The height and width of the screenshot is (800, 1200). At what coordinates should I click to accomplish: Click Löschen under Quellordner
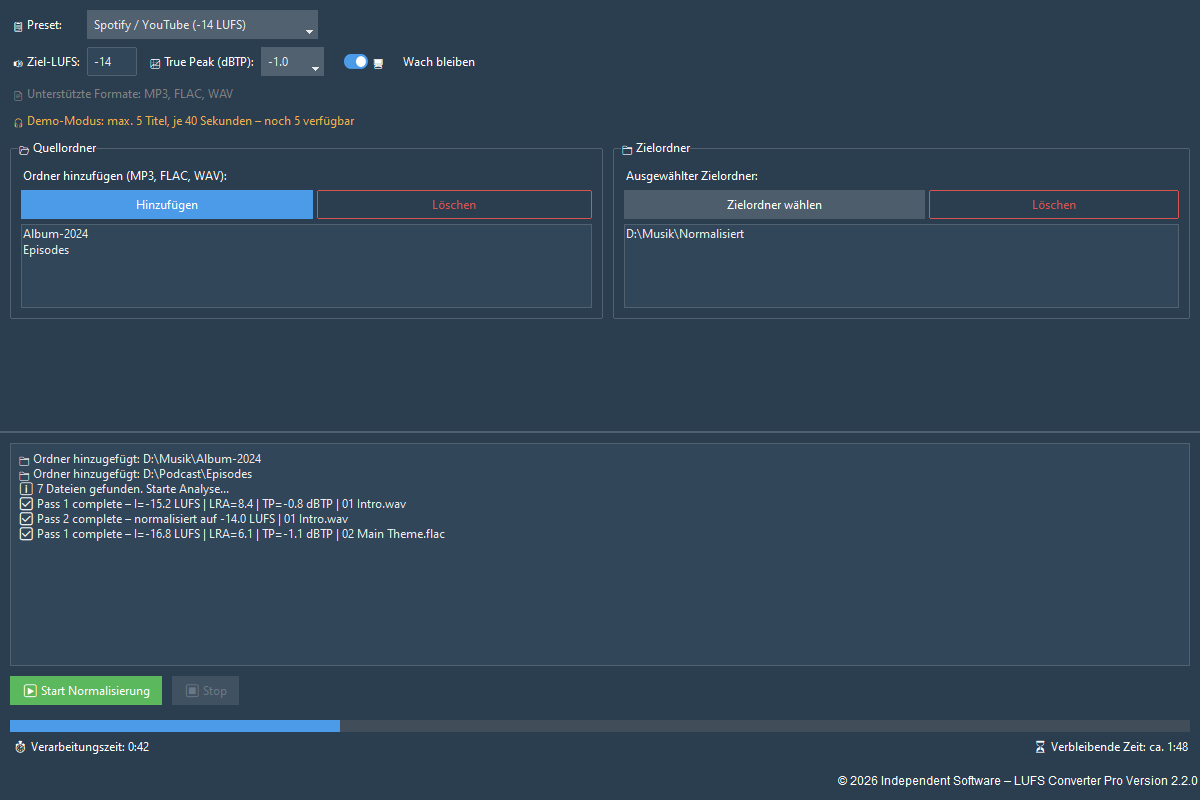click(454, 205)
